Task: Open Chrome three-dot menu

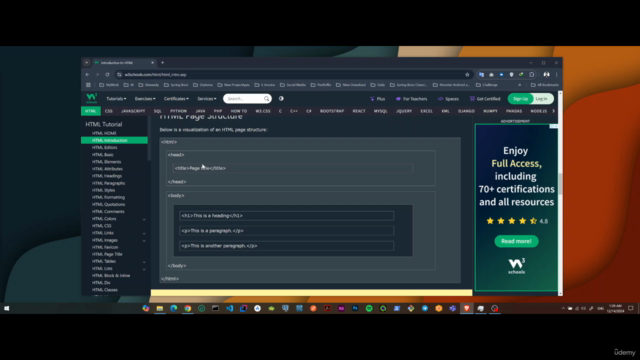Action: click(x=556, y=75)
